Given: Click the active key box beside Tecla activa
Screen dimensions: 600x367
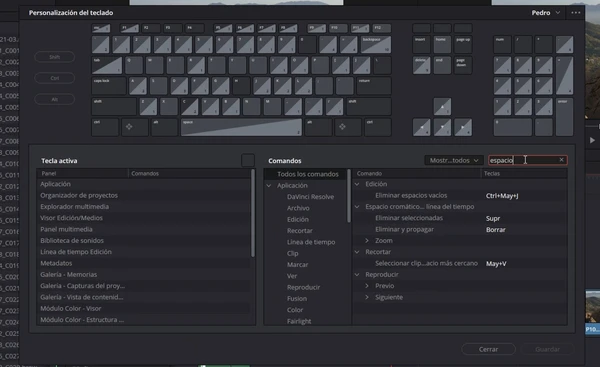Looking at the screenshot, I should click(248, 160).
